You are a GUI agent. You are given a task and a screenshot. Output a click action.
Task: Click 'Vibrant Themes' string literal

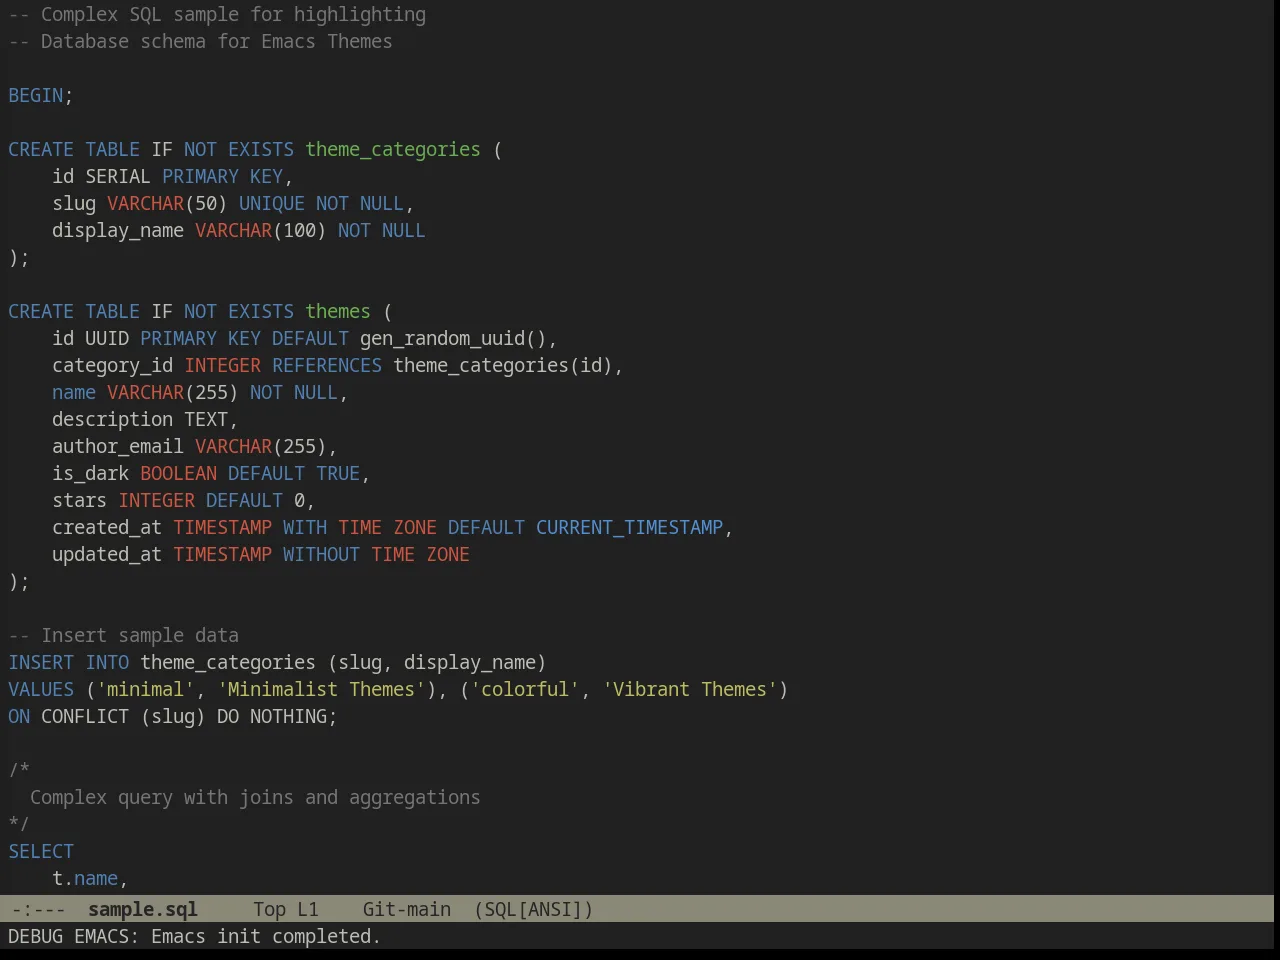690,689
